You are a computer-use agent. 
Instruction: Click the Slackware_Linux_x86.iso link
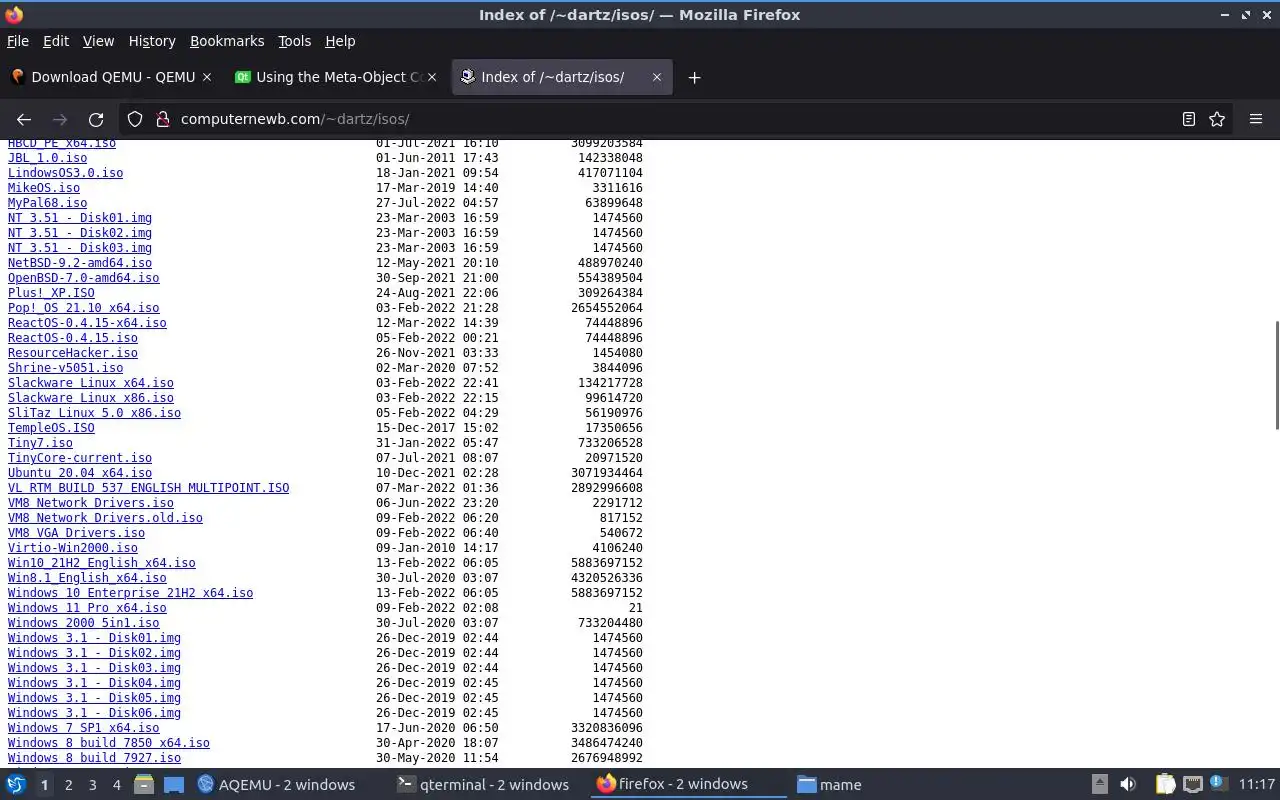click(x=91, y=398)
